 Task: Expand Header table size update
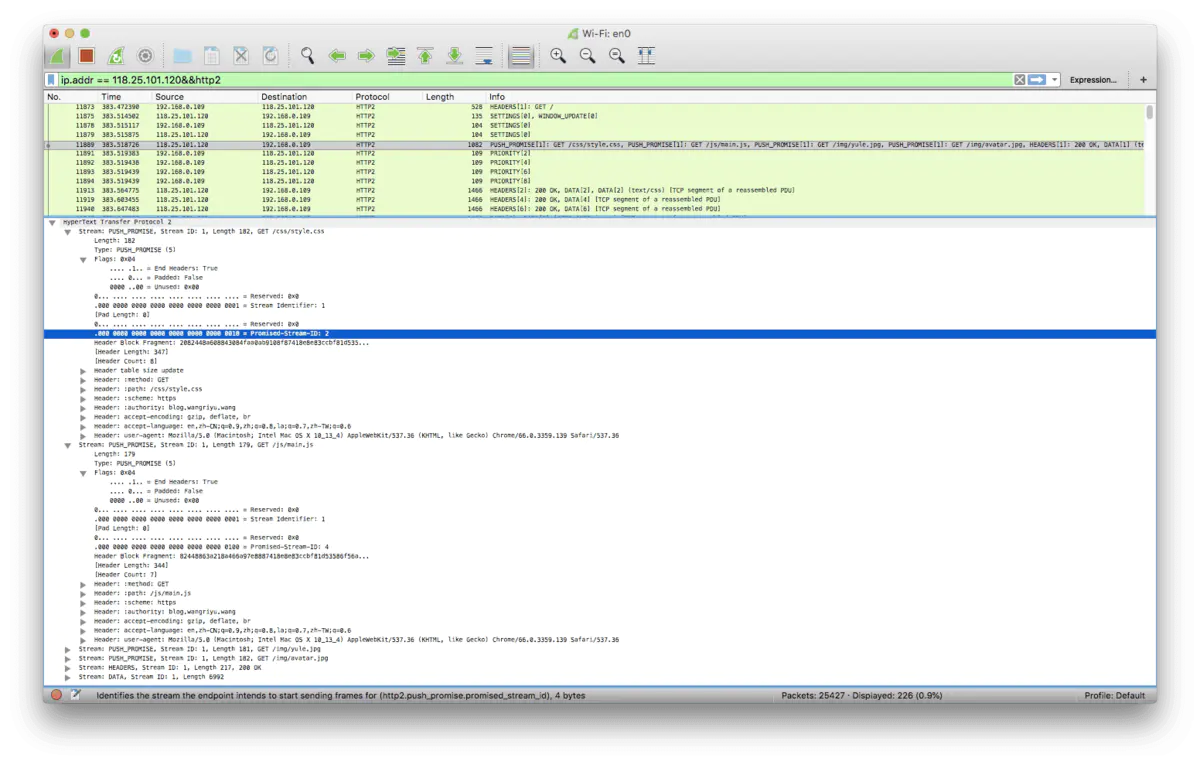pyautogui.click(x=84, y=371)
